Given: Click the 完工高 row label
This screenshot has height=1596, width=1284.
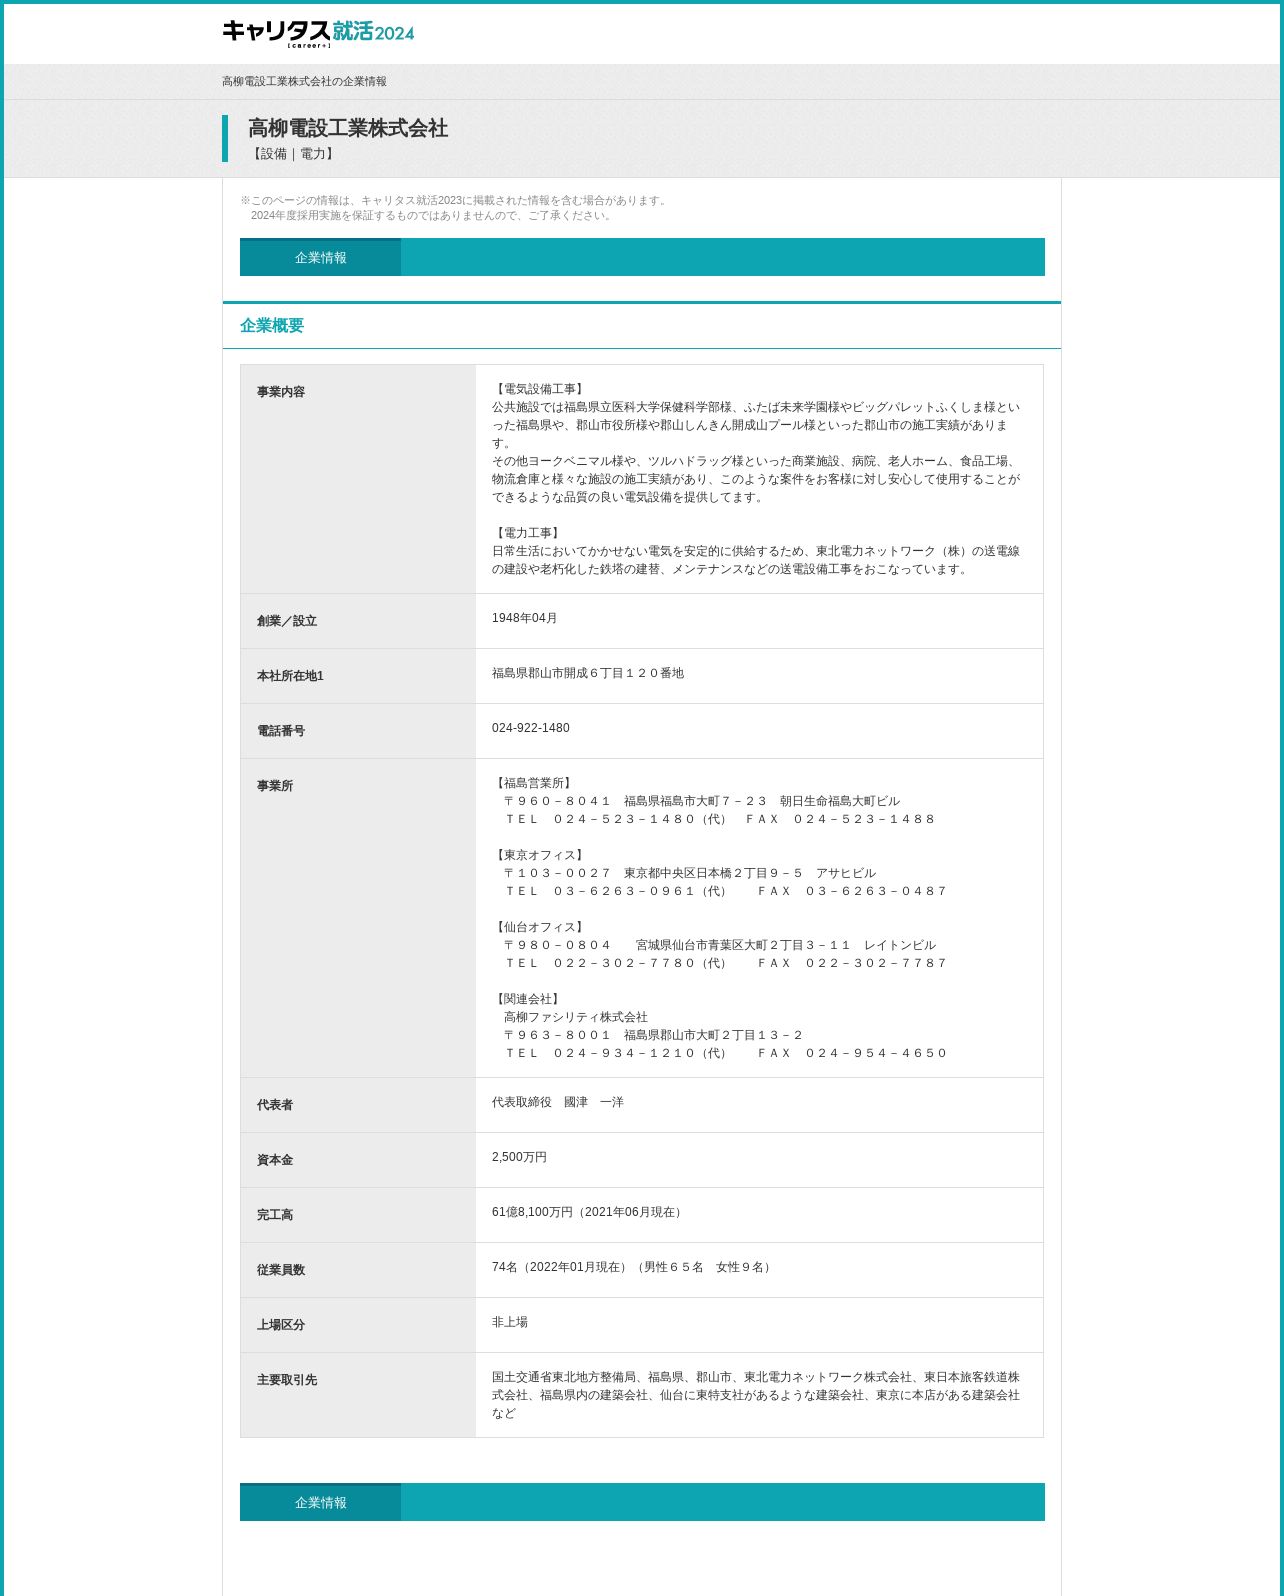Looking at the screenshot, I should (x=275, y=1215).
